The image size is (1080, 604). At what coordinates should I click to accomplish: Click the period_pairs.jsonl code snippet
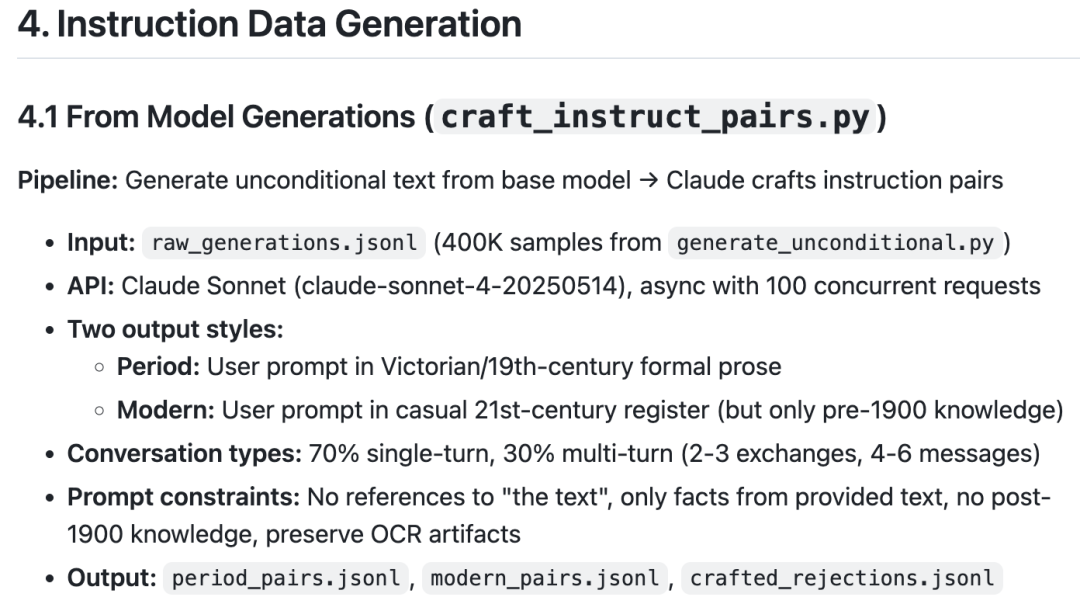click(x=286, y=578)
